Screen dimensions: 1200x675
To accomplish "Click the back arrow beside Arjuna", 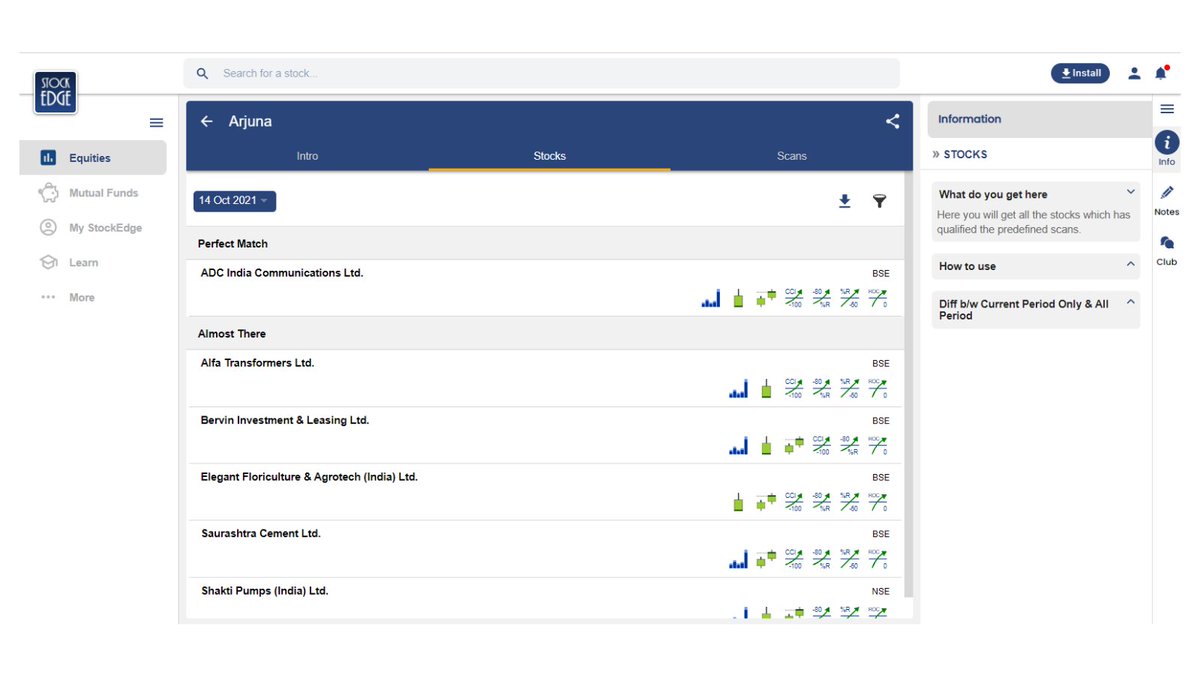I will click(x=207, y=121).
